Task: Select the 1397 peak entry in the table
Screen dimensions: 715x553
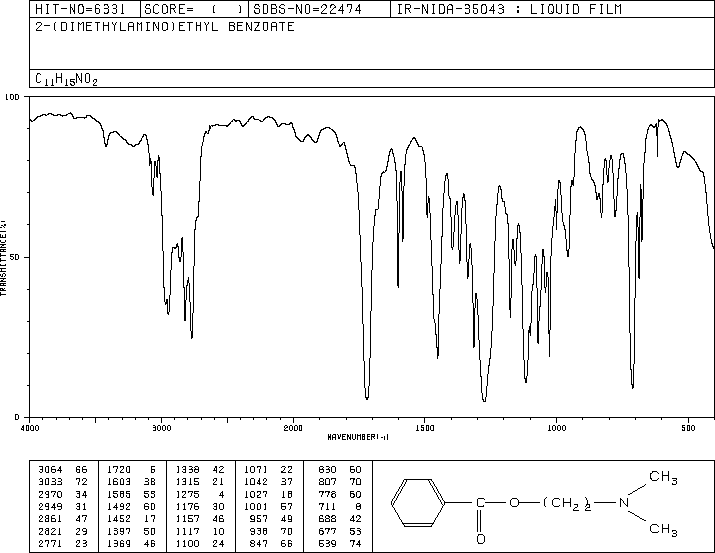Action: [131, 532]
